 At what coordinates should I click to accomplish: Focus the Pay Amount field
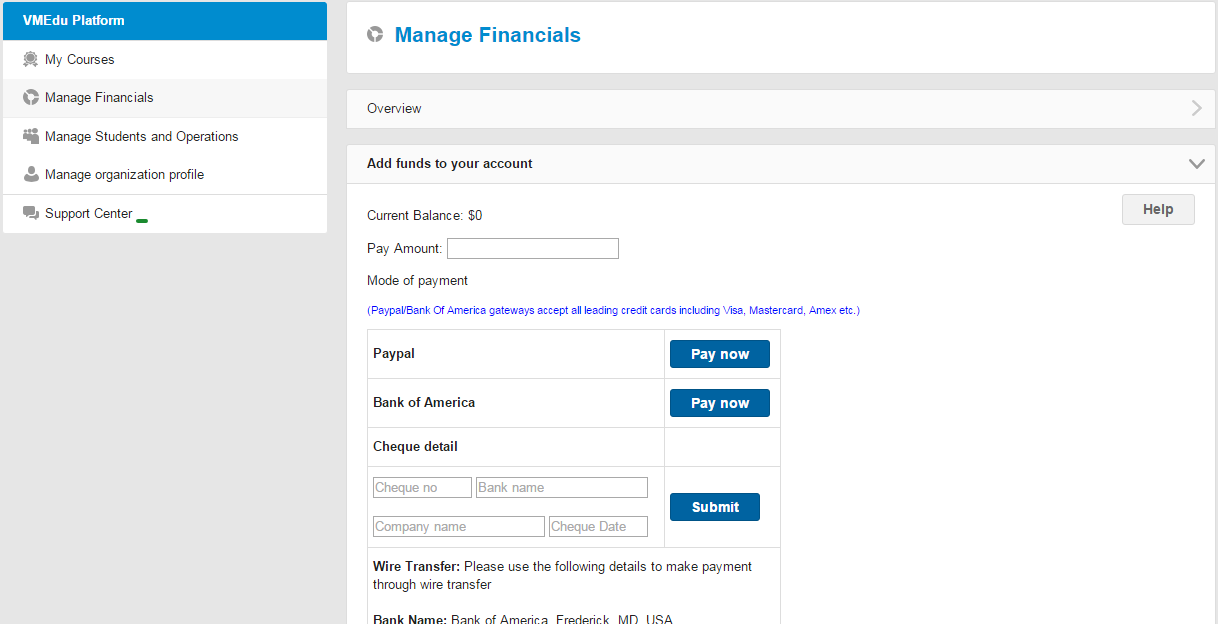click(532, 249)
